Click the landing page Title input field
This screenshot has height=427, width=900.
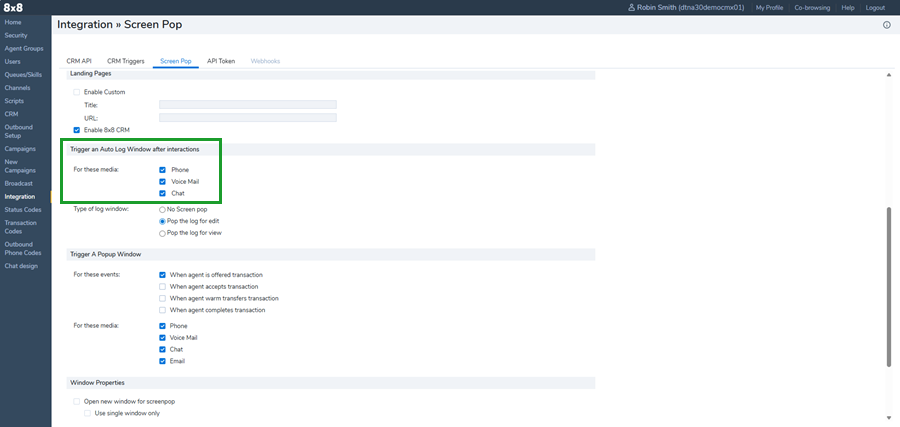point(247,105)
